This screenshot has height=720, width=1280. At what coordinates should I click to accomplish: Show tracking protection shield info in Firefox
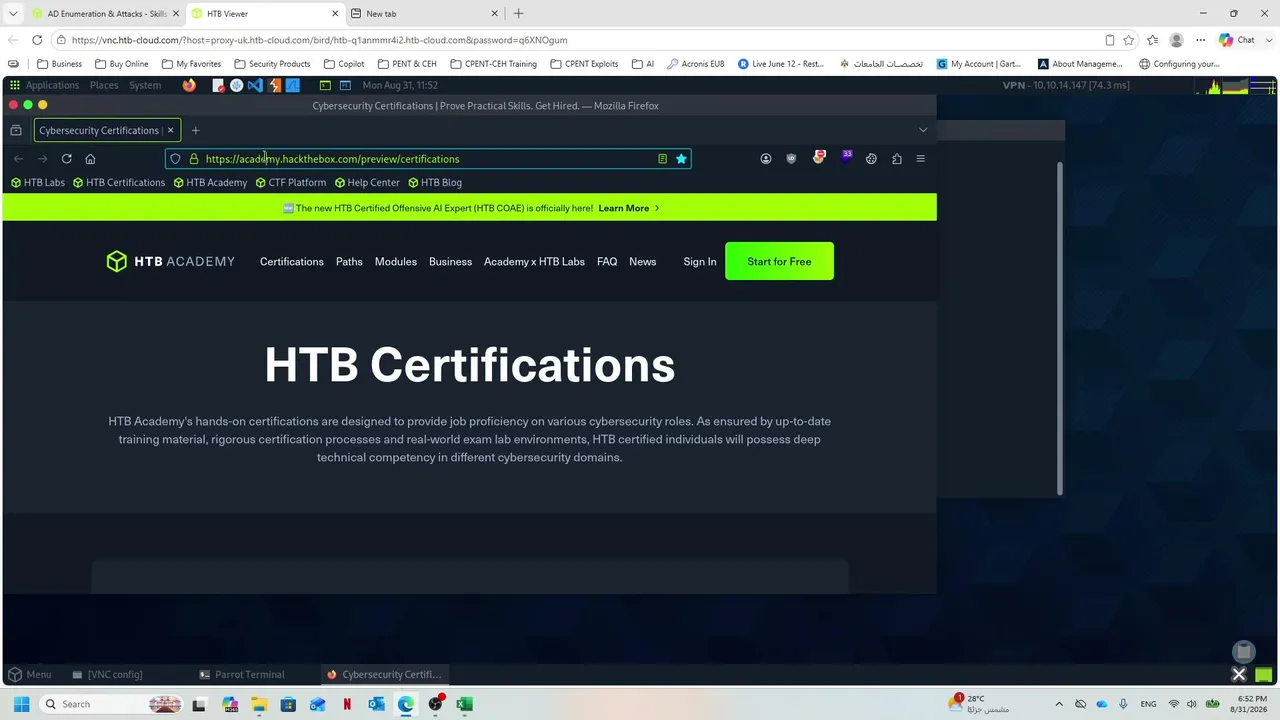click(176, 159)
